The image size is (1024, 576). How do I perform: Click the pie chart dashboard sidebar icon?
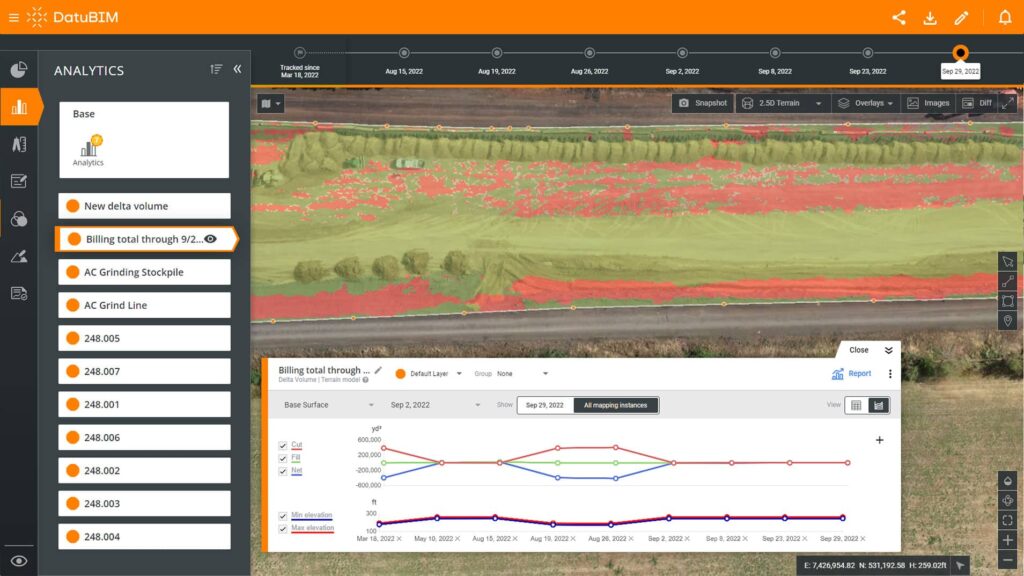(19, 69)
